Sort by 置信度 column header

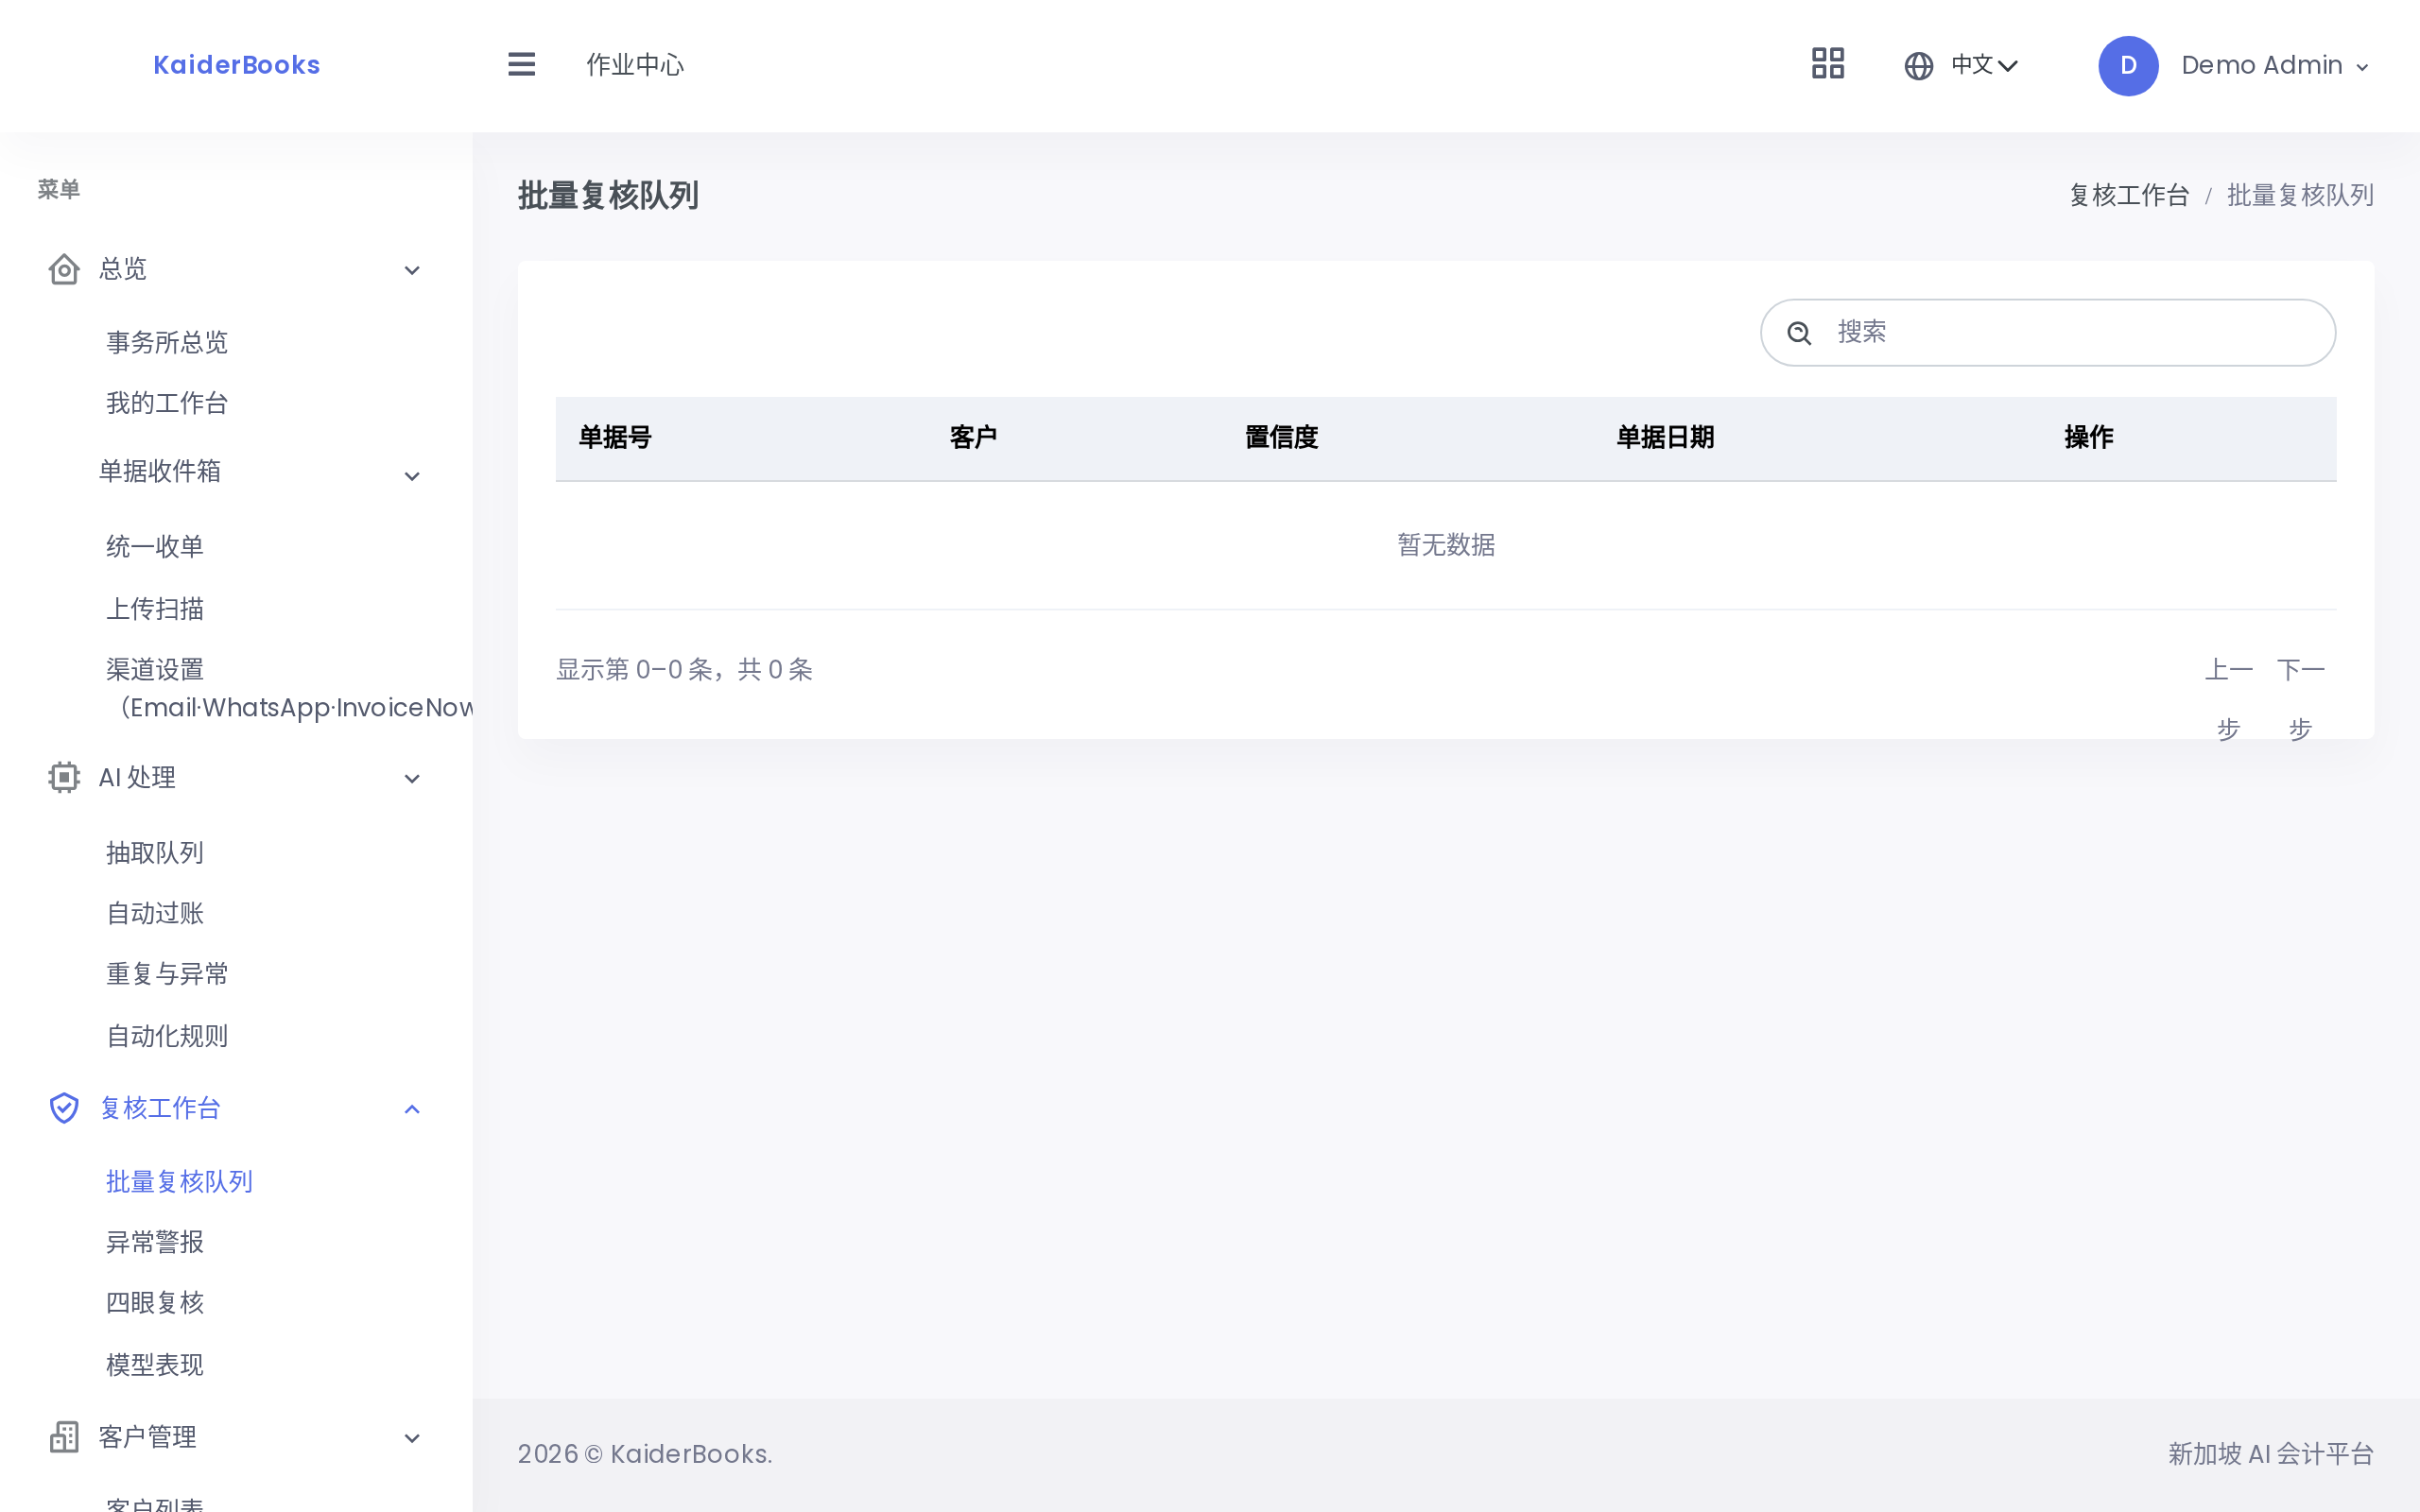[1281, 438]
